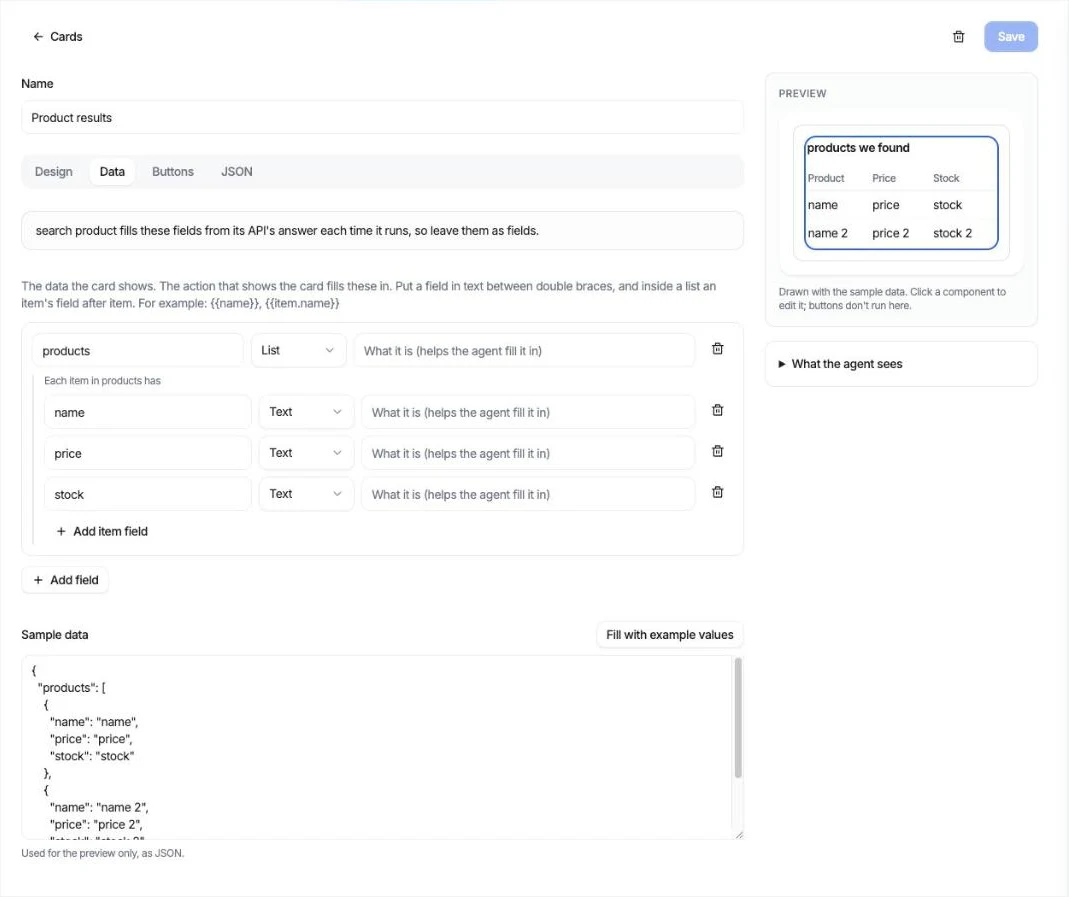Click the description box for products
The image size is (1069, 897).
(524, 350)
